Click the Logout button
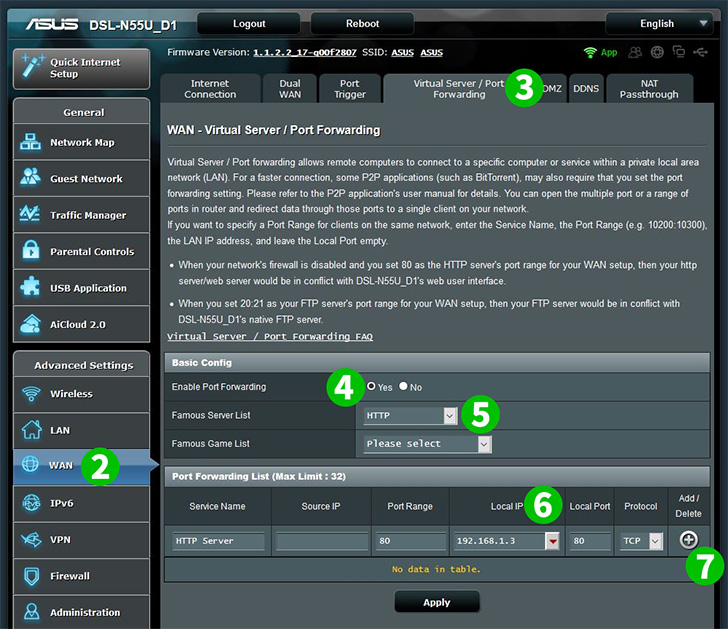Image resolution: width=728 pixels, height=629 pixels. point(249,24)
